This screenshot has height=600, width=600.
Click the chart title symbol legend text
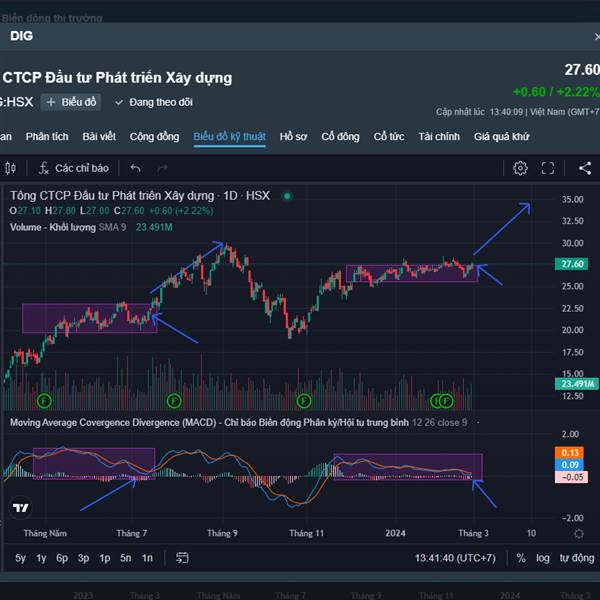pyautogui.click(x=140, y=196)
